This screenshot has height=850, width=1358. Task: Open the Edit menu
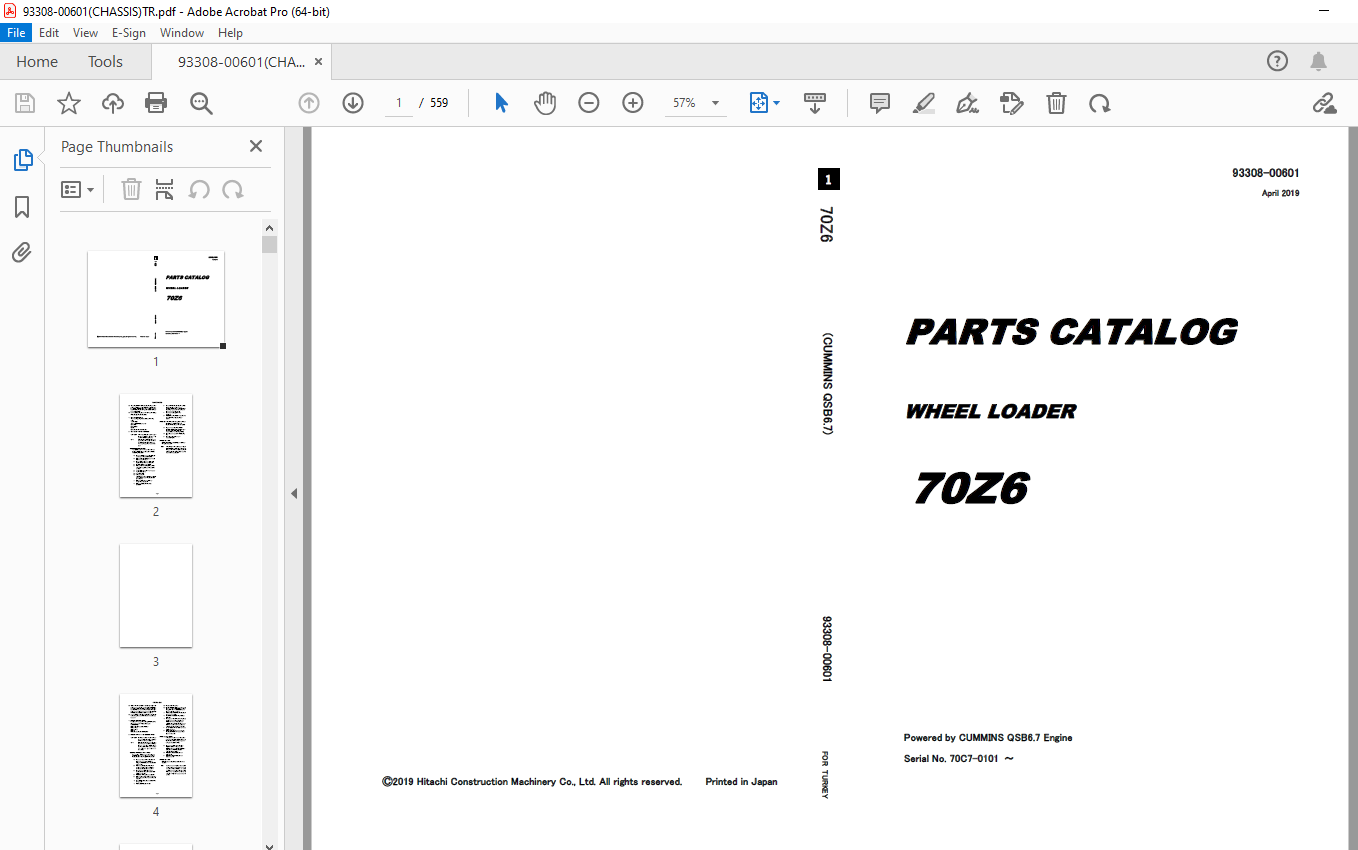tap(49, 32)
